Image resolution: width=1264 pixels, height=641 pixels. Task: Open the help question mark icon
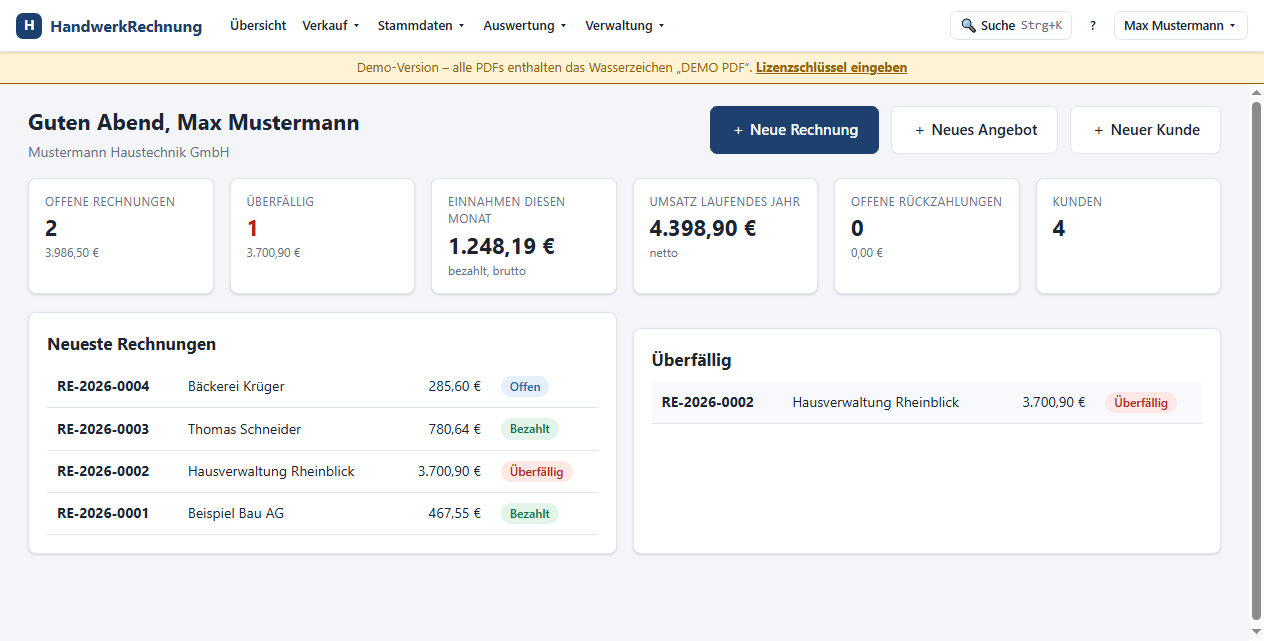(x=1093, y=26)
